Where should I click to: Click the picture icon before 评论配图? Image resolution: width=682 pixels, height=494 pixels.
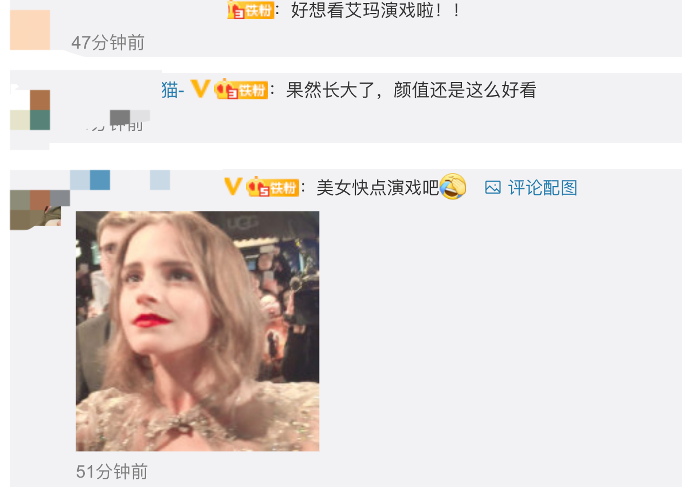[493, 188]
